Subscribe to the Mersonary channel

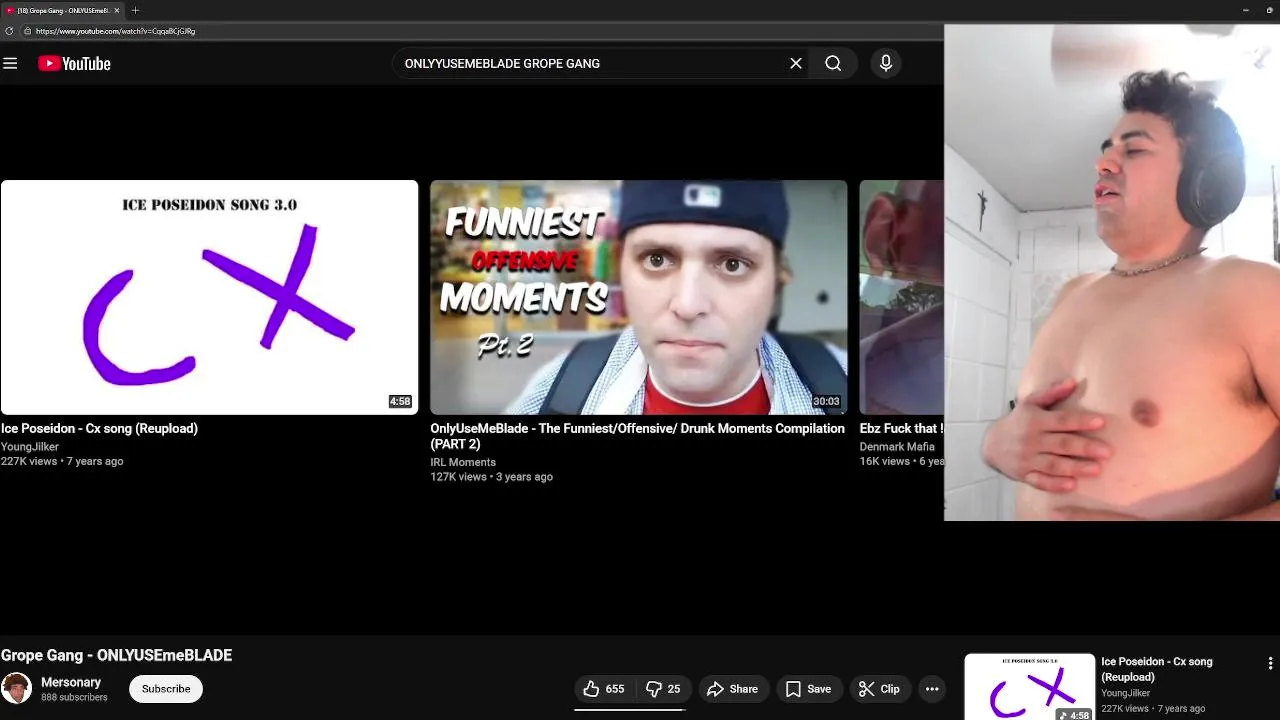pyautogui.click(x=166, y=689)
